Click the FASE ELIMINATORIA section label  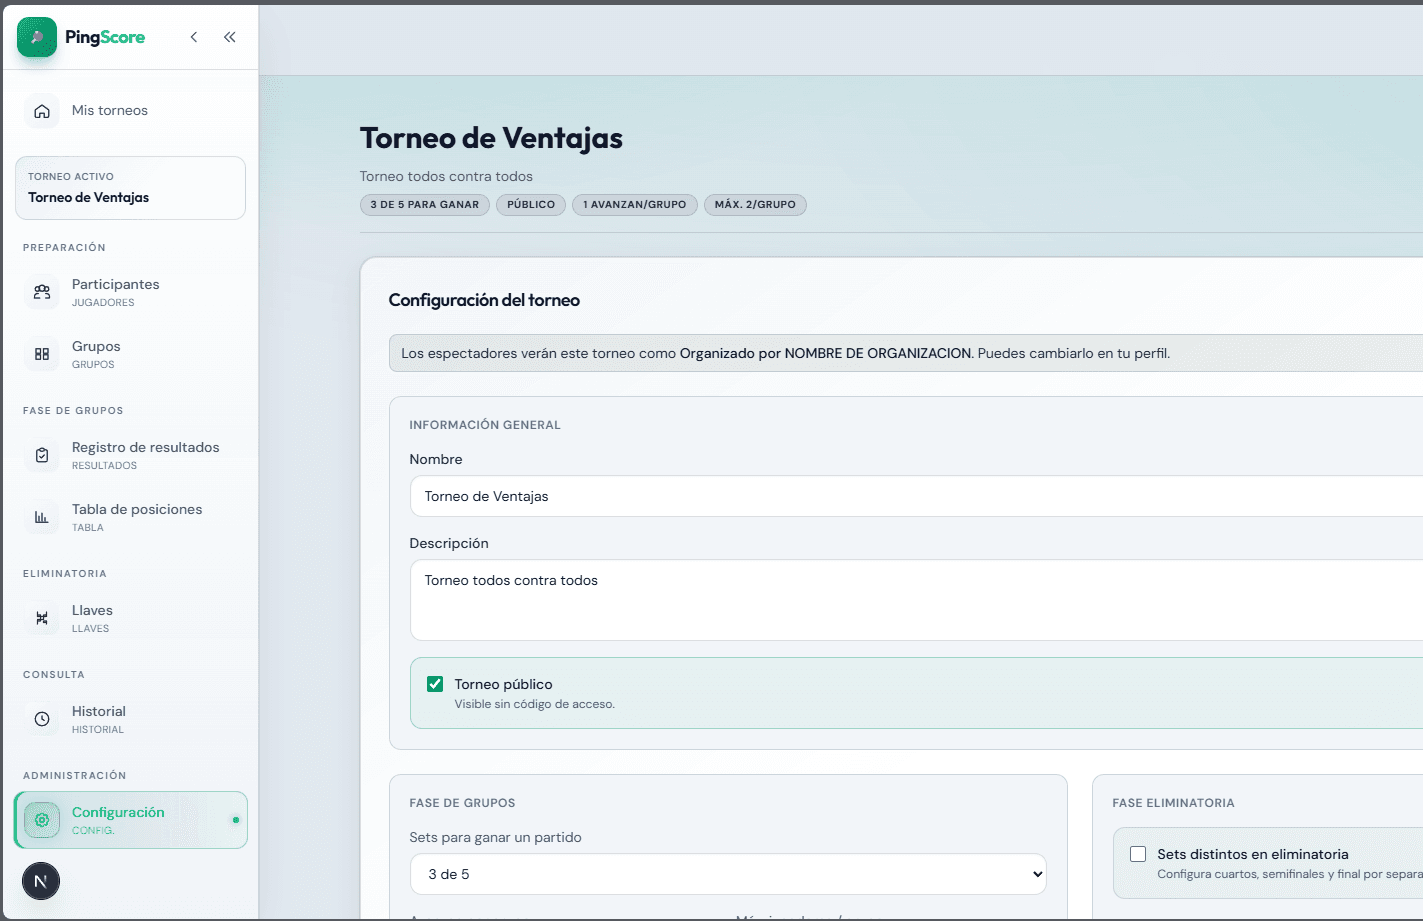[1173, 803]
